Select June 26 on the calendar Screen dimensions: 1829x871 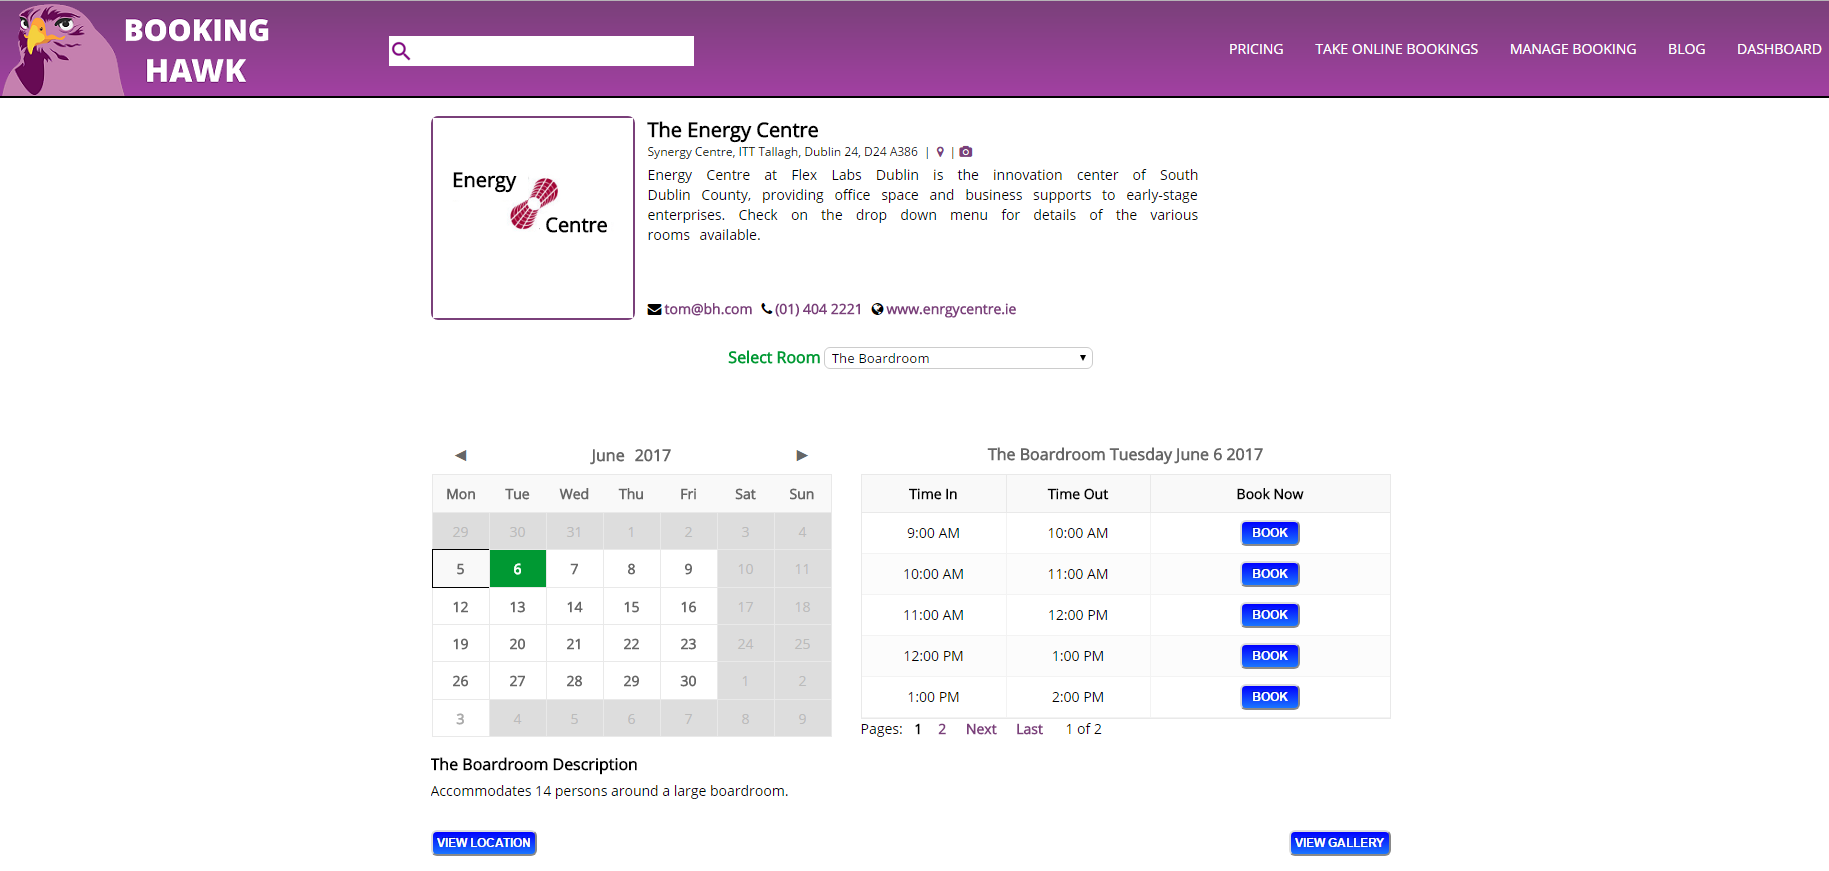point(461,681)
